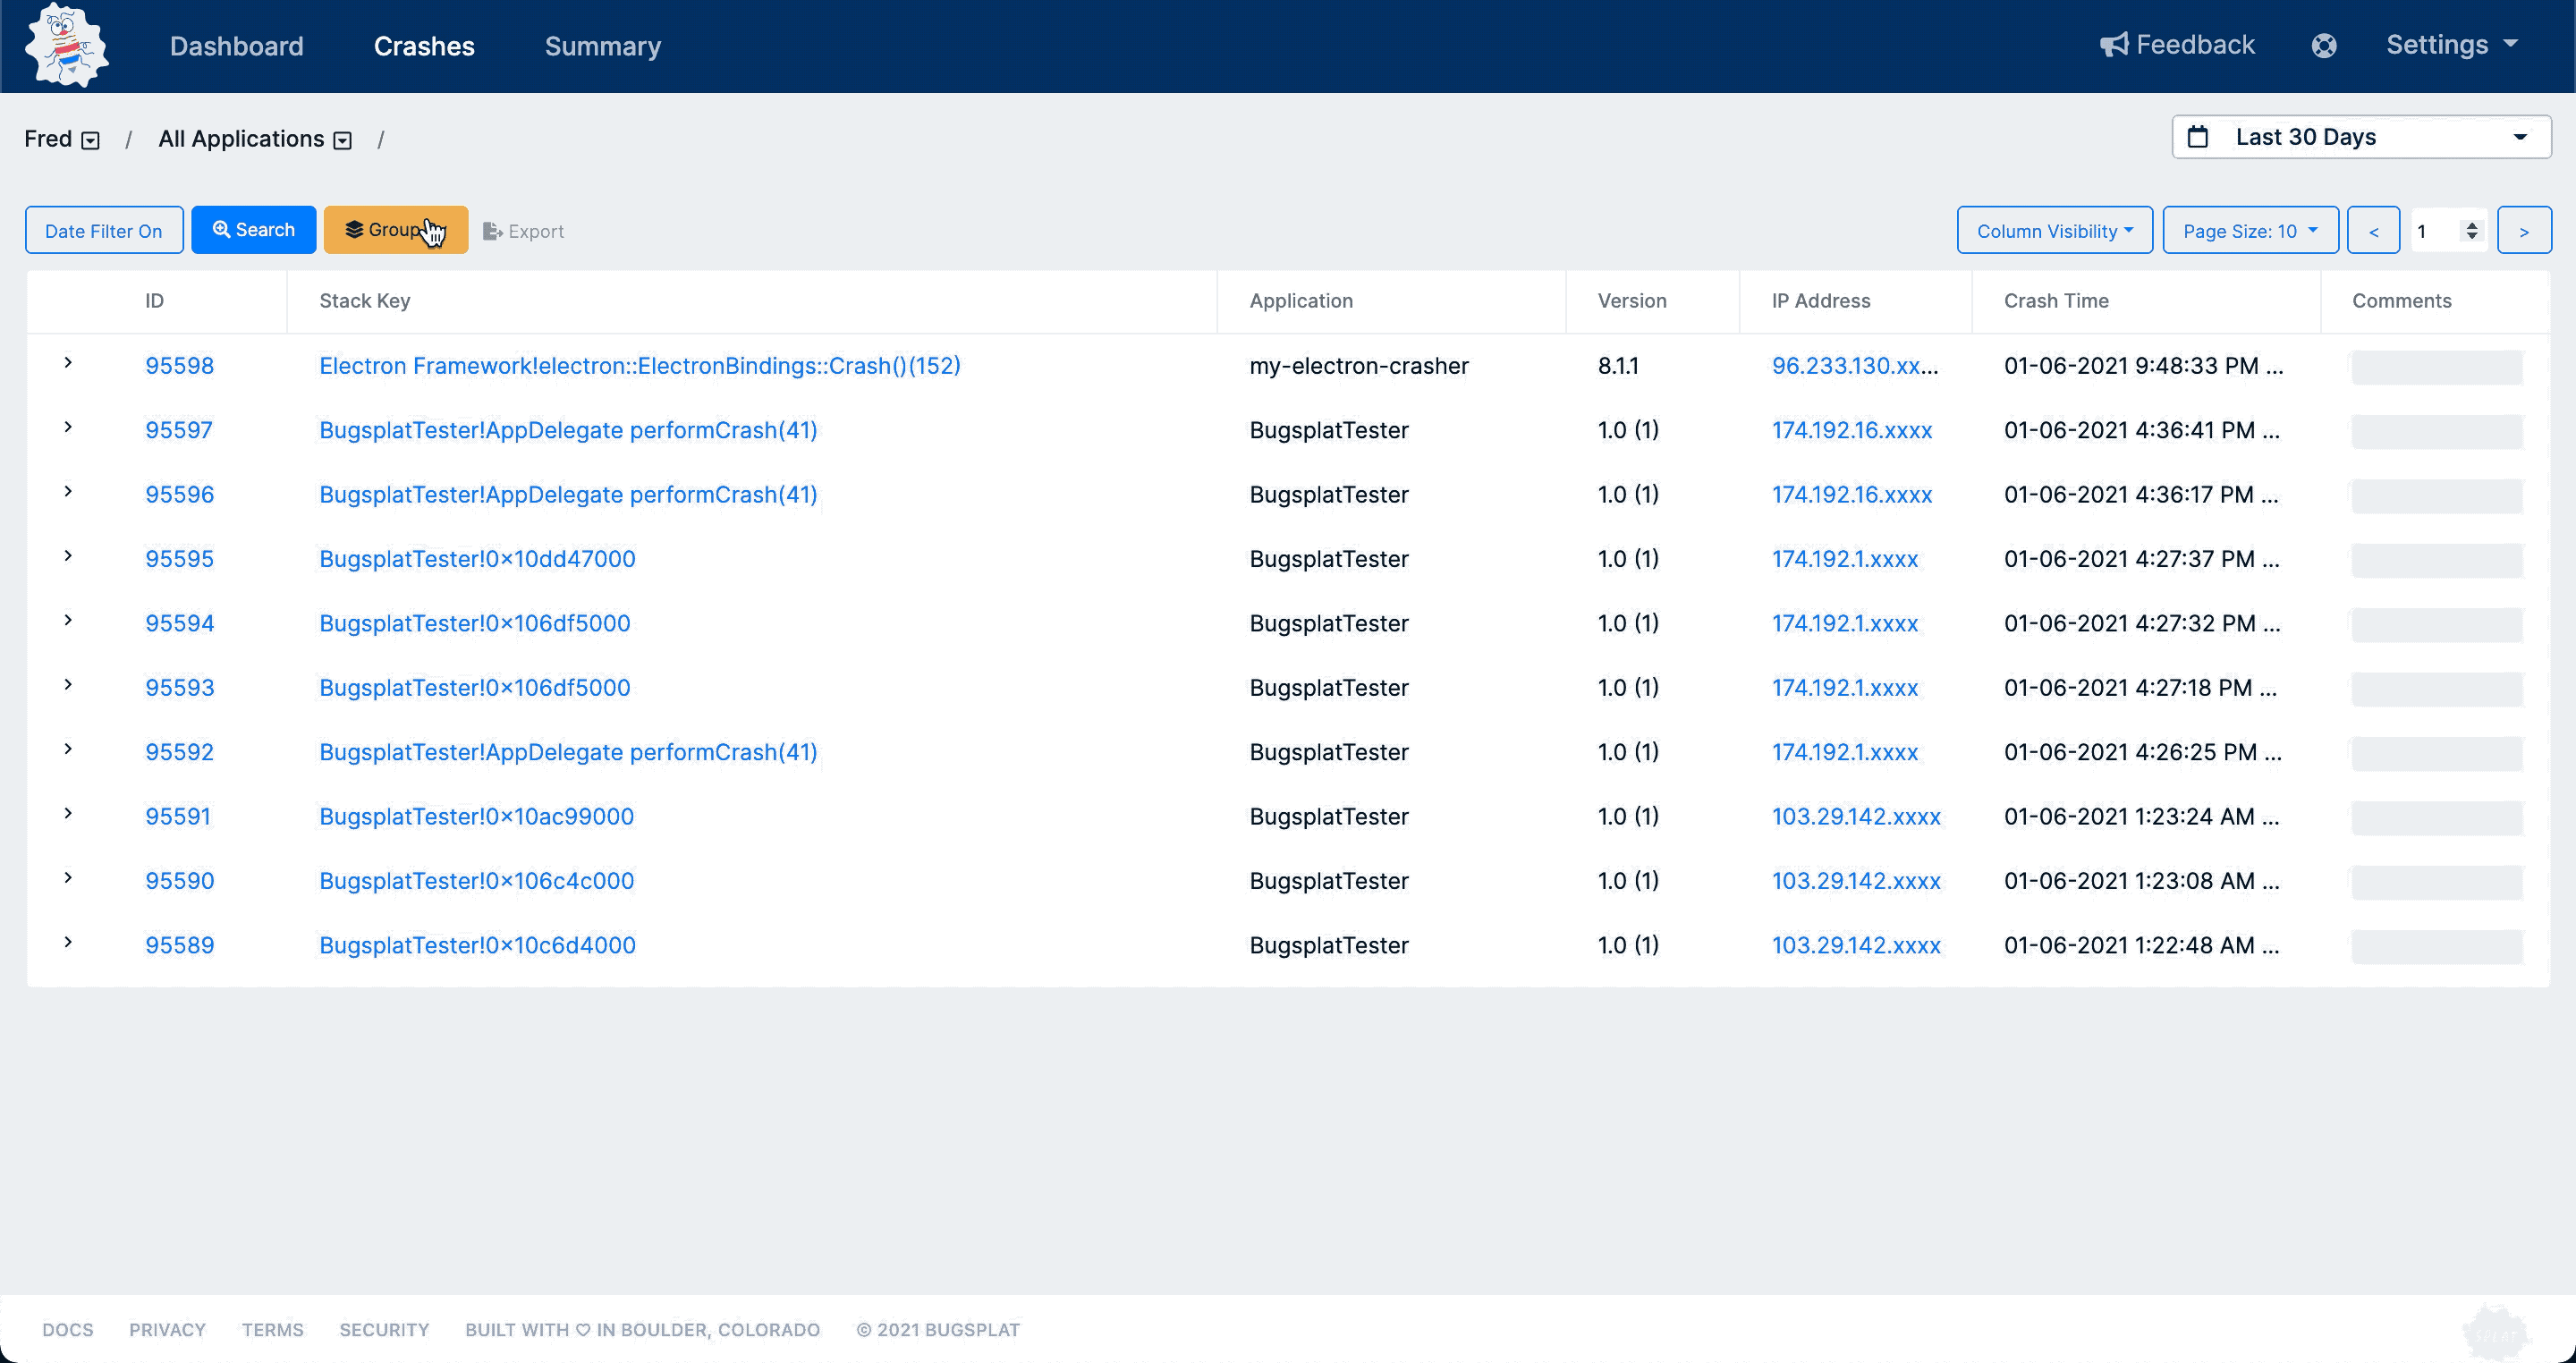Screen dimensions: 2576x1363
Task: Open the All Applications dropdown box
Action: pos(343,140)
